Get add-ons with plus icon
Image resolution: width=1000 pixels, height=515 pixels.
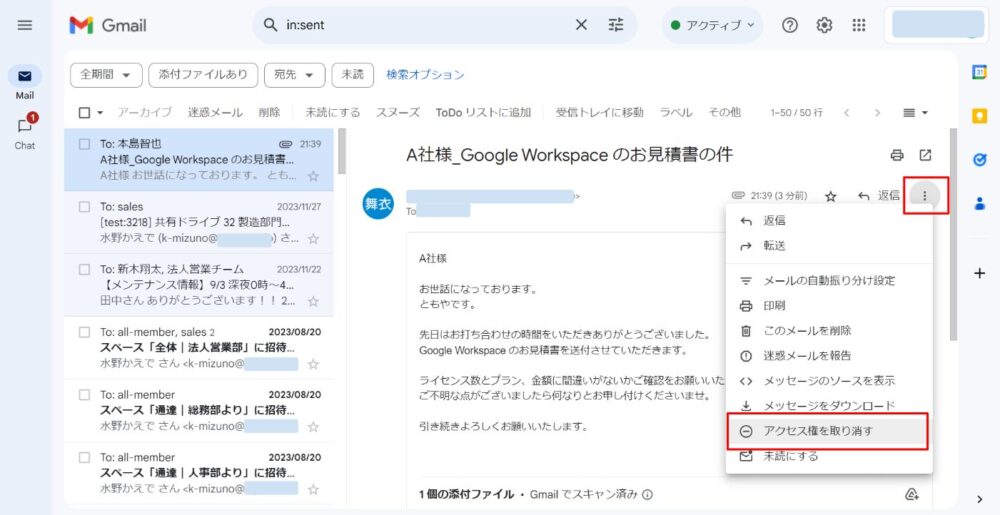point(980,273)
